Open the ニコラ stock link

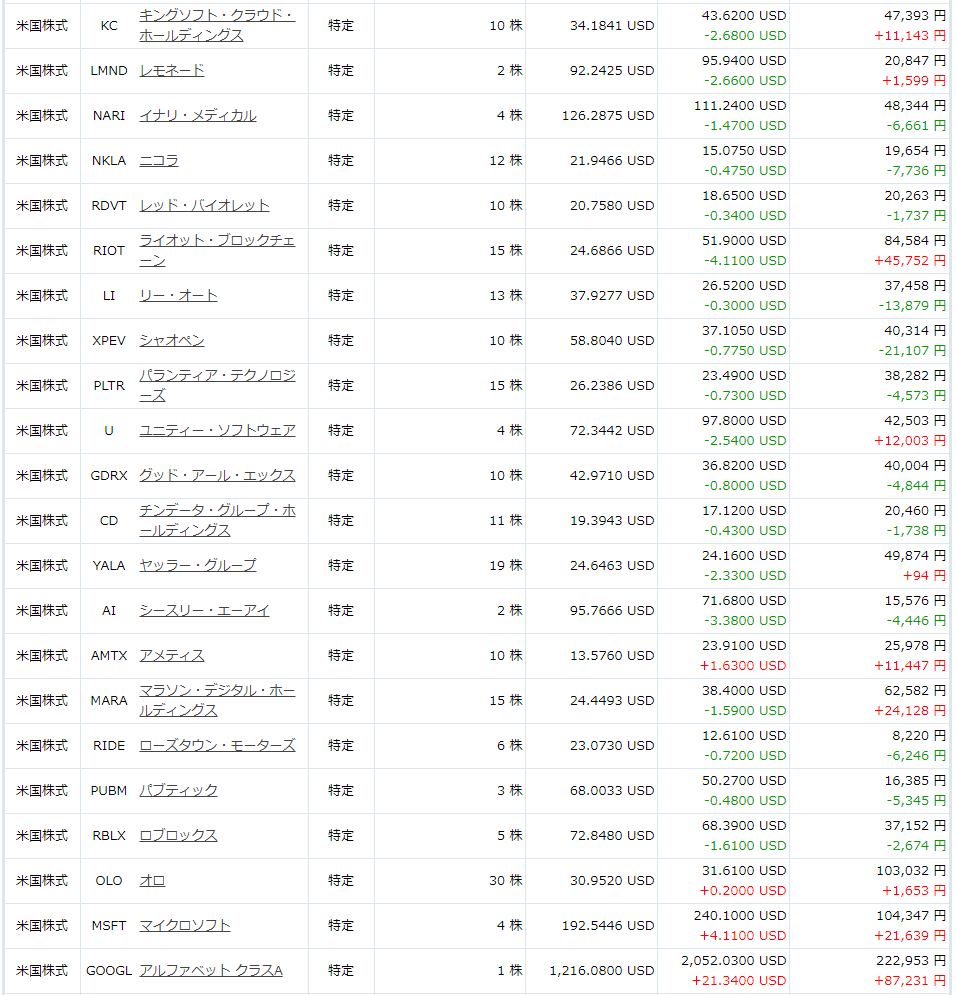click(x=159, y=161)
